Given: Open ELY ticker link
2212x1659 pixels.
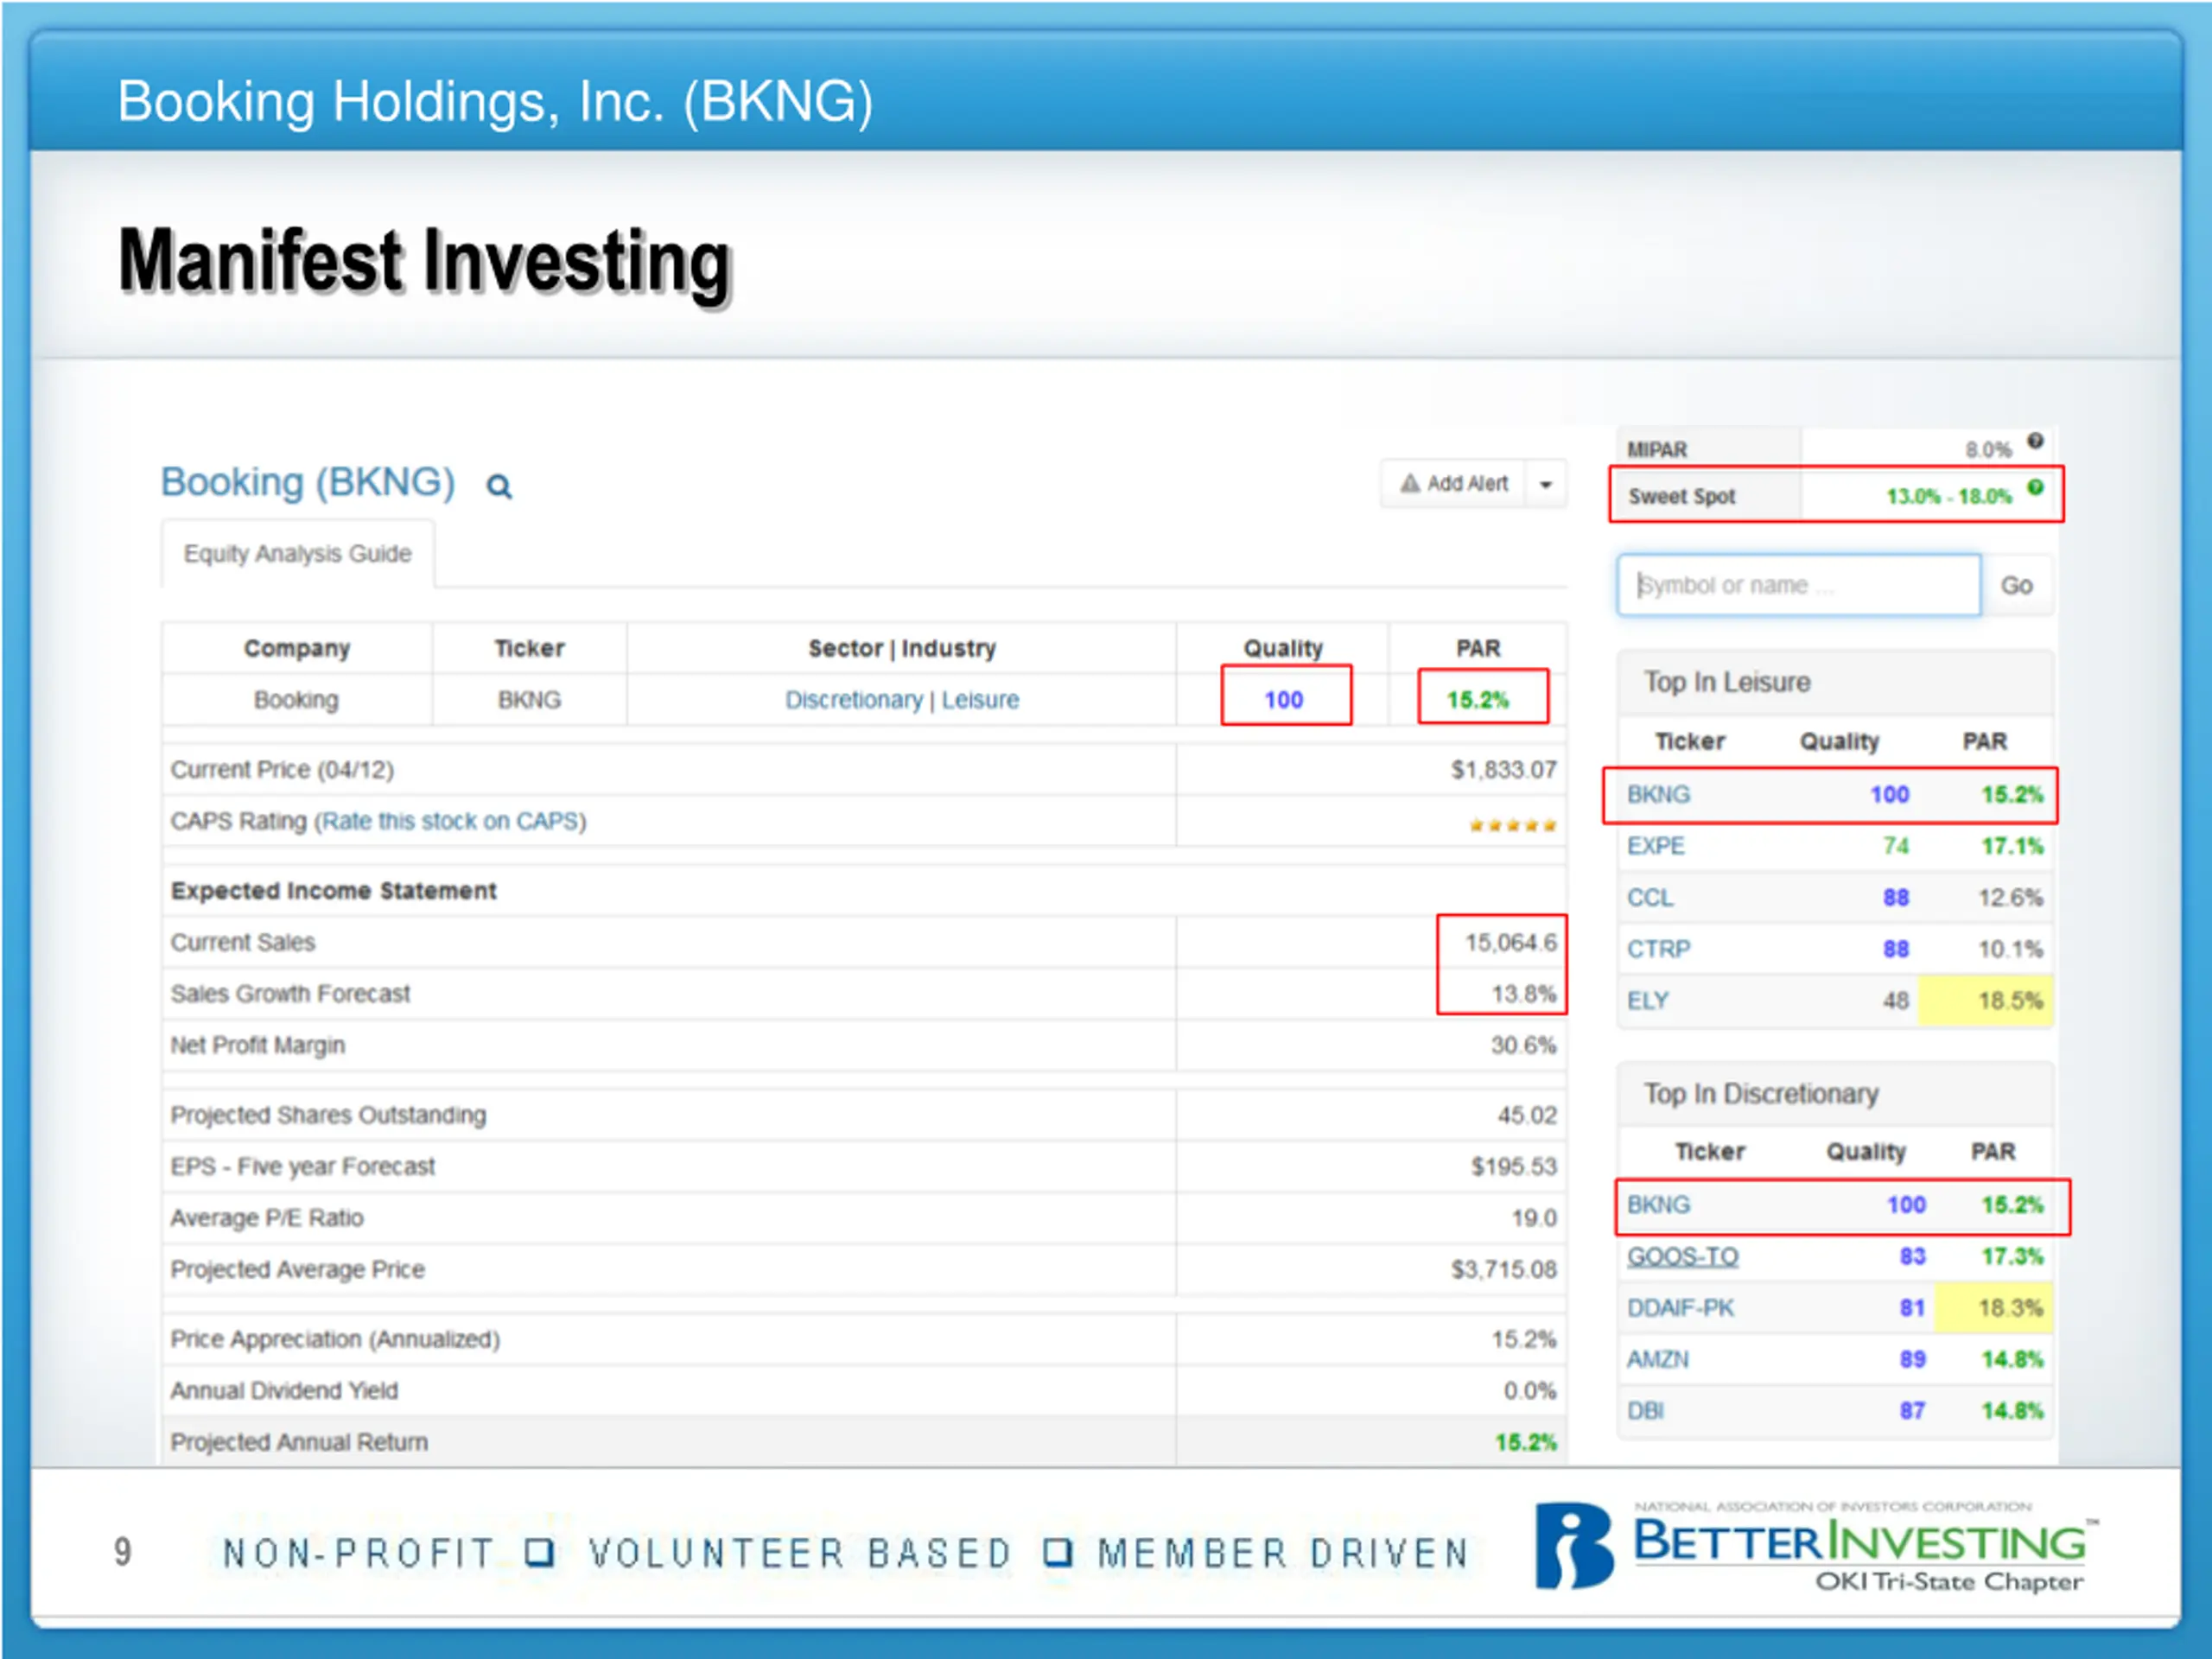Looking at the screenshot, I should coord(1647,1001).
